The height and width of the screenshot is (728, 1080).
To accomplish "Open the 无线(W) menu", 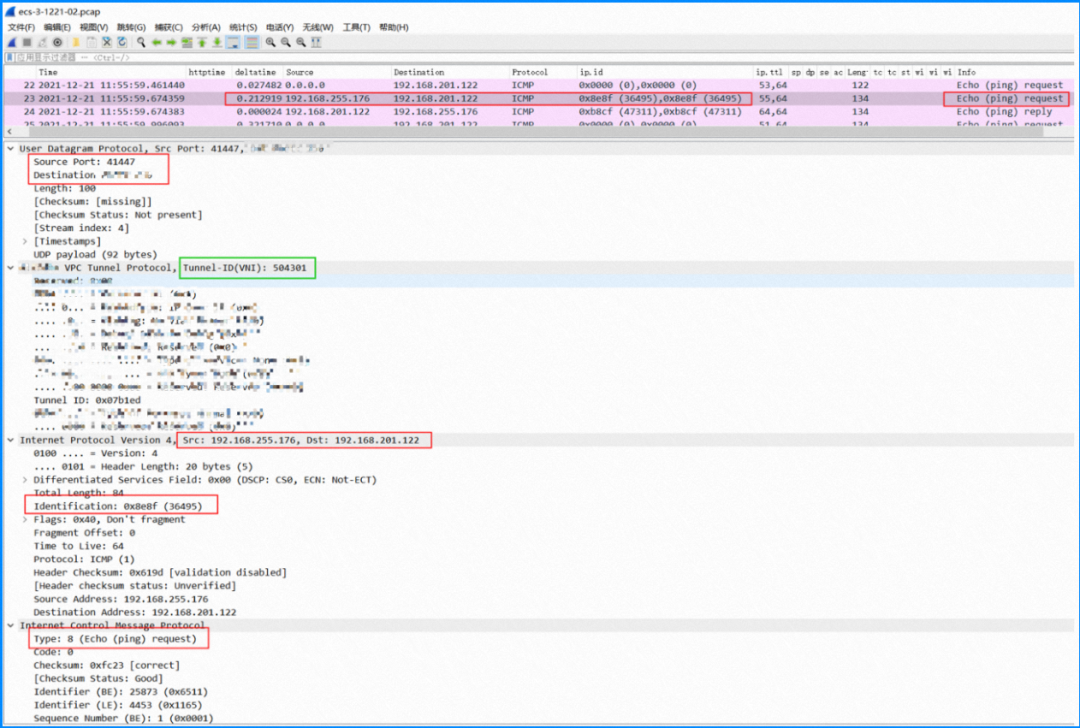I will (318, 28).
